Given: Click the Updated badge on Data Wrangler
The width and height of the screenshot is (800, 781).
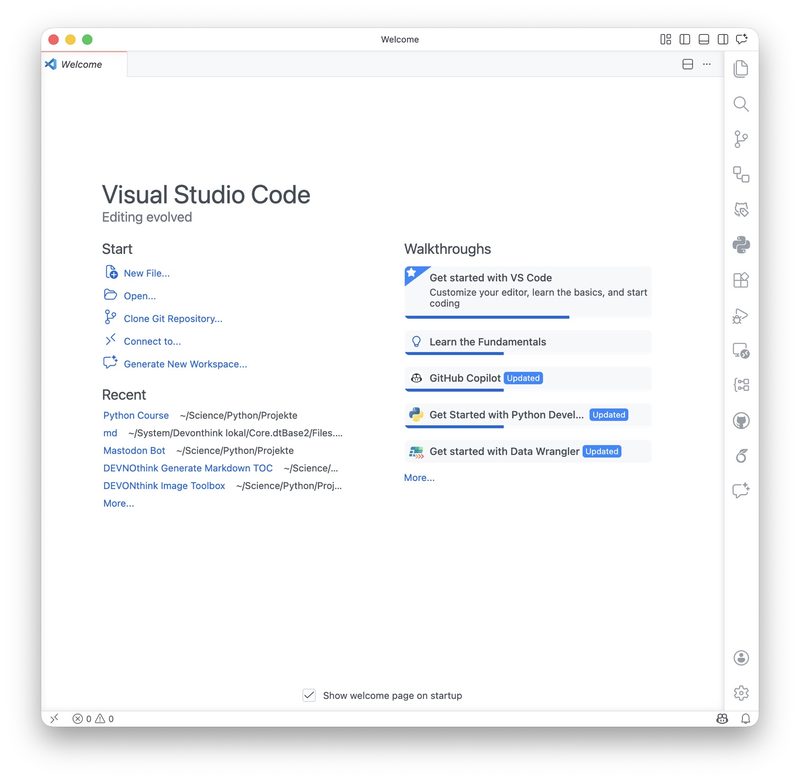Looking at the screenshot, I should pos(602,451).
